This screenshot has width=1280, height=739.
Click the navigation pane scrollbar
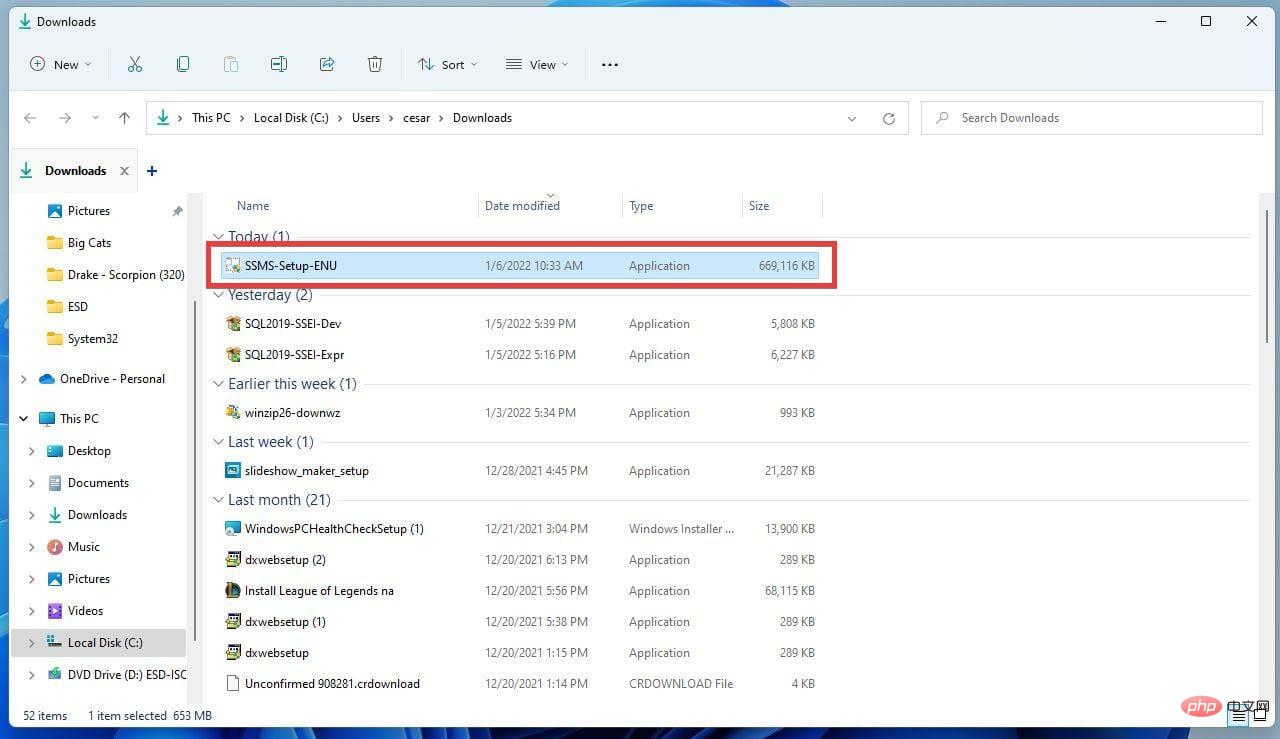195,470
